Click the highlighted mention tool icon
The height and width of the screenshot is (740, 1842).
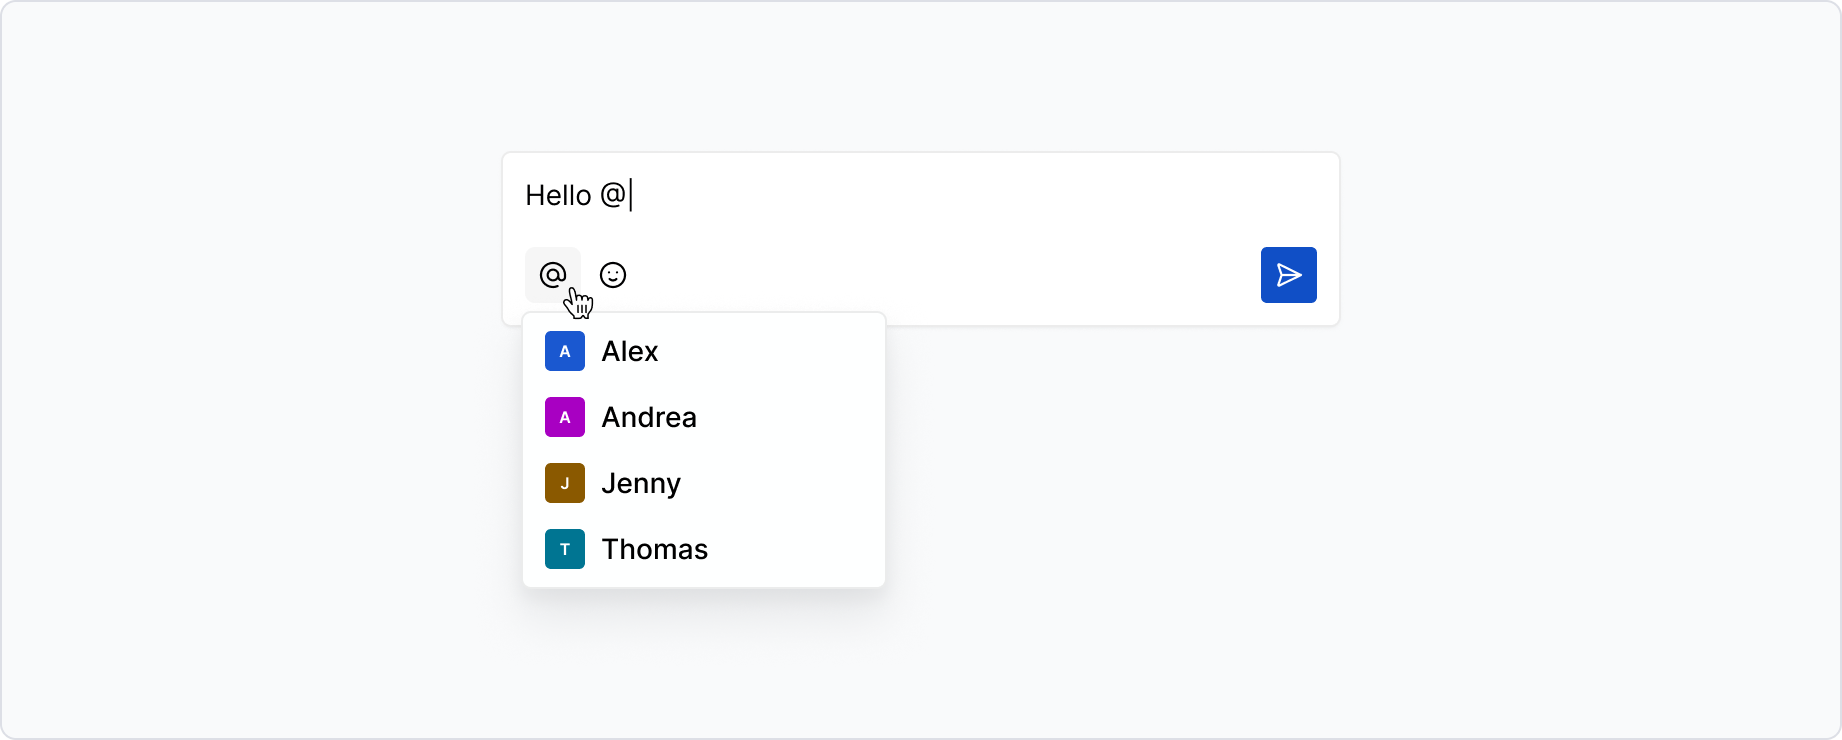(x=553, y=275)
